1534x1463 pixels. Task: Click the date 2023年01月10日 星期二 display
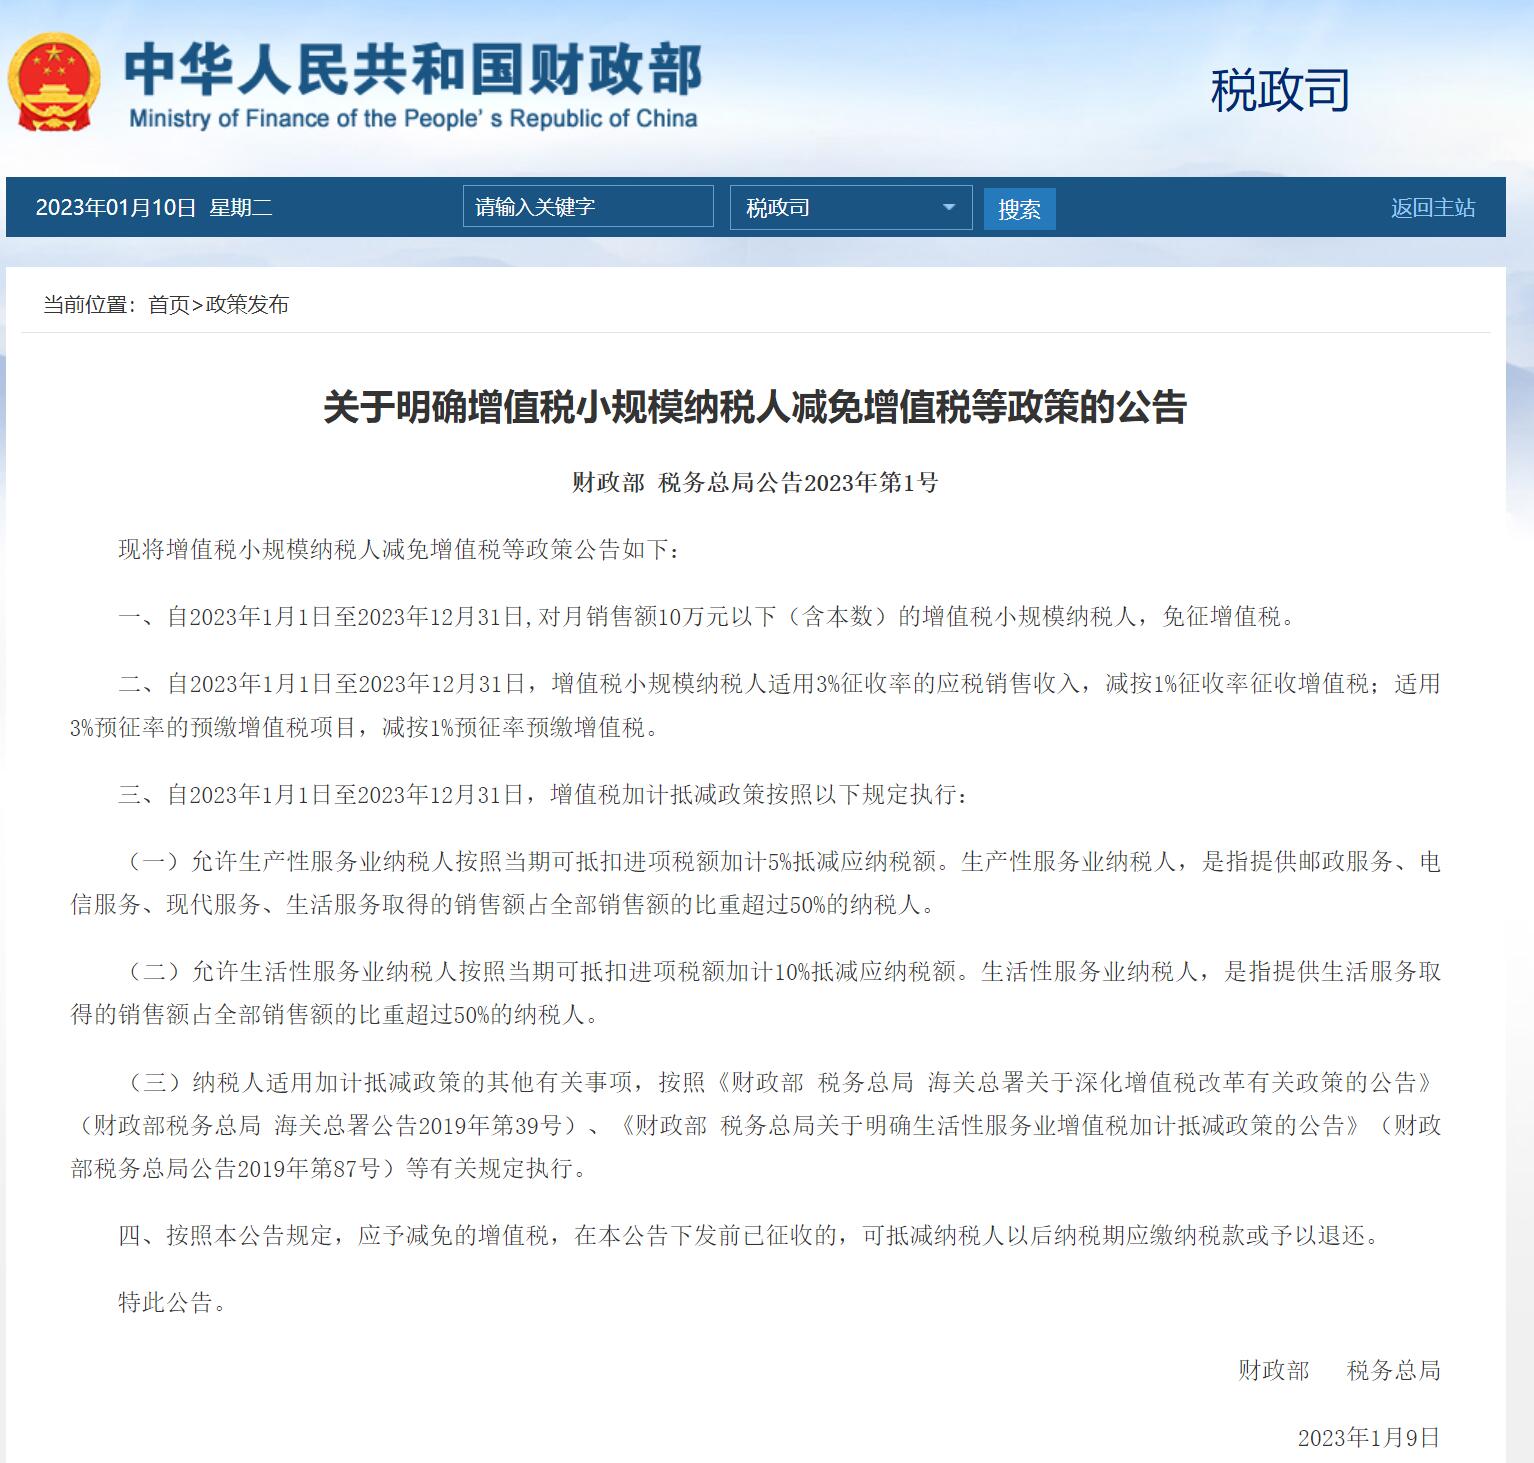click(x=155, y=207)
